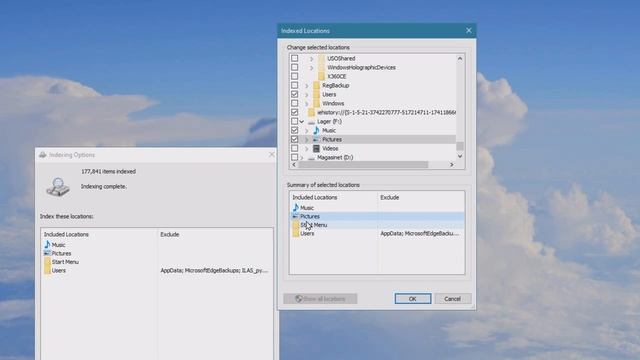Click the Included Locations header in summary
The width and height of the screenshot is (640, 360).
[315, 197]
